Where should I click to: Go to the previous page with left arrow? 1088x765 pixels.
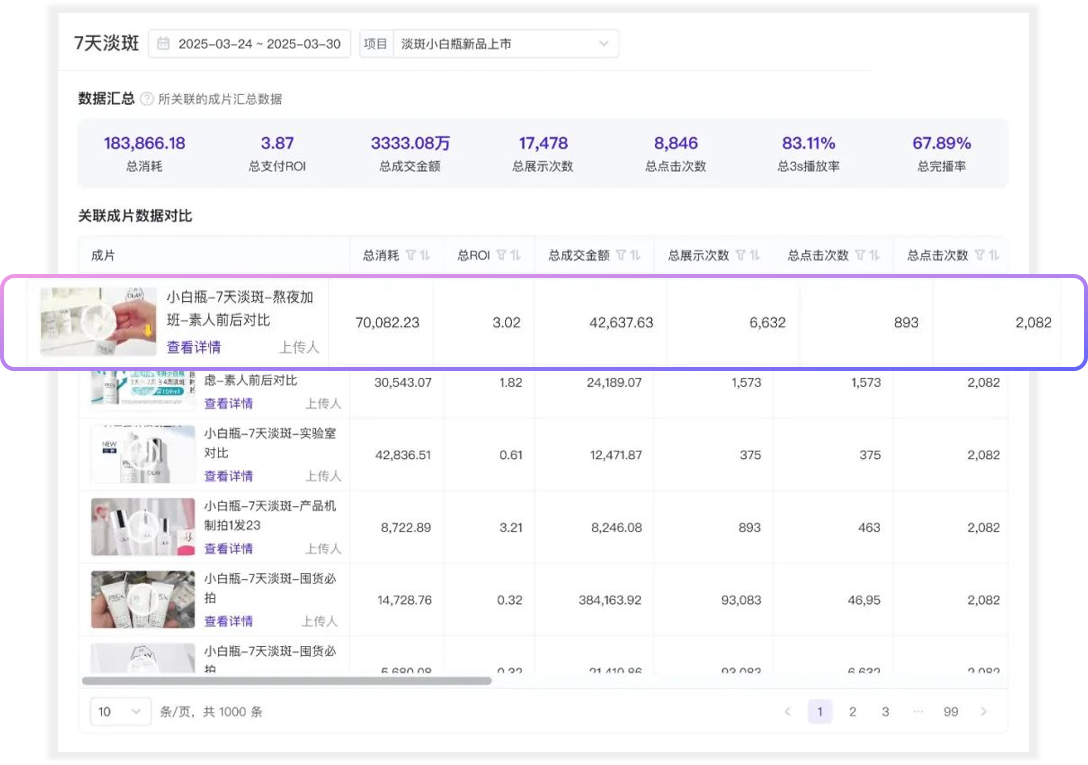[787, 712]
